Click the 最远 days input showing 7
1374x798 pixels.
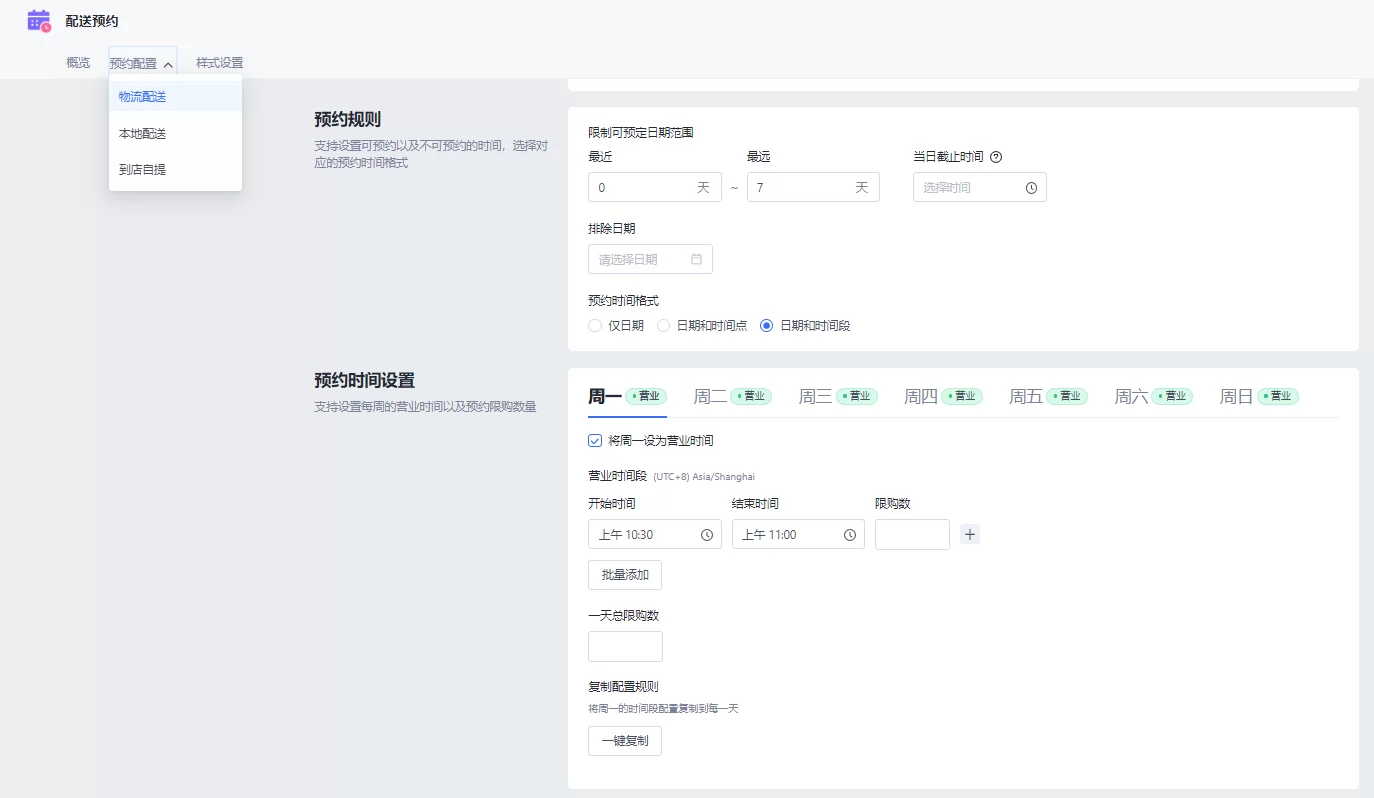coord(813,187)
